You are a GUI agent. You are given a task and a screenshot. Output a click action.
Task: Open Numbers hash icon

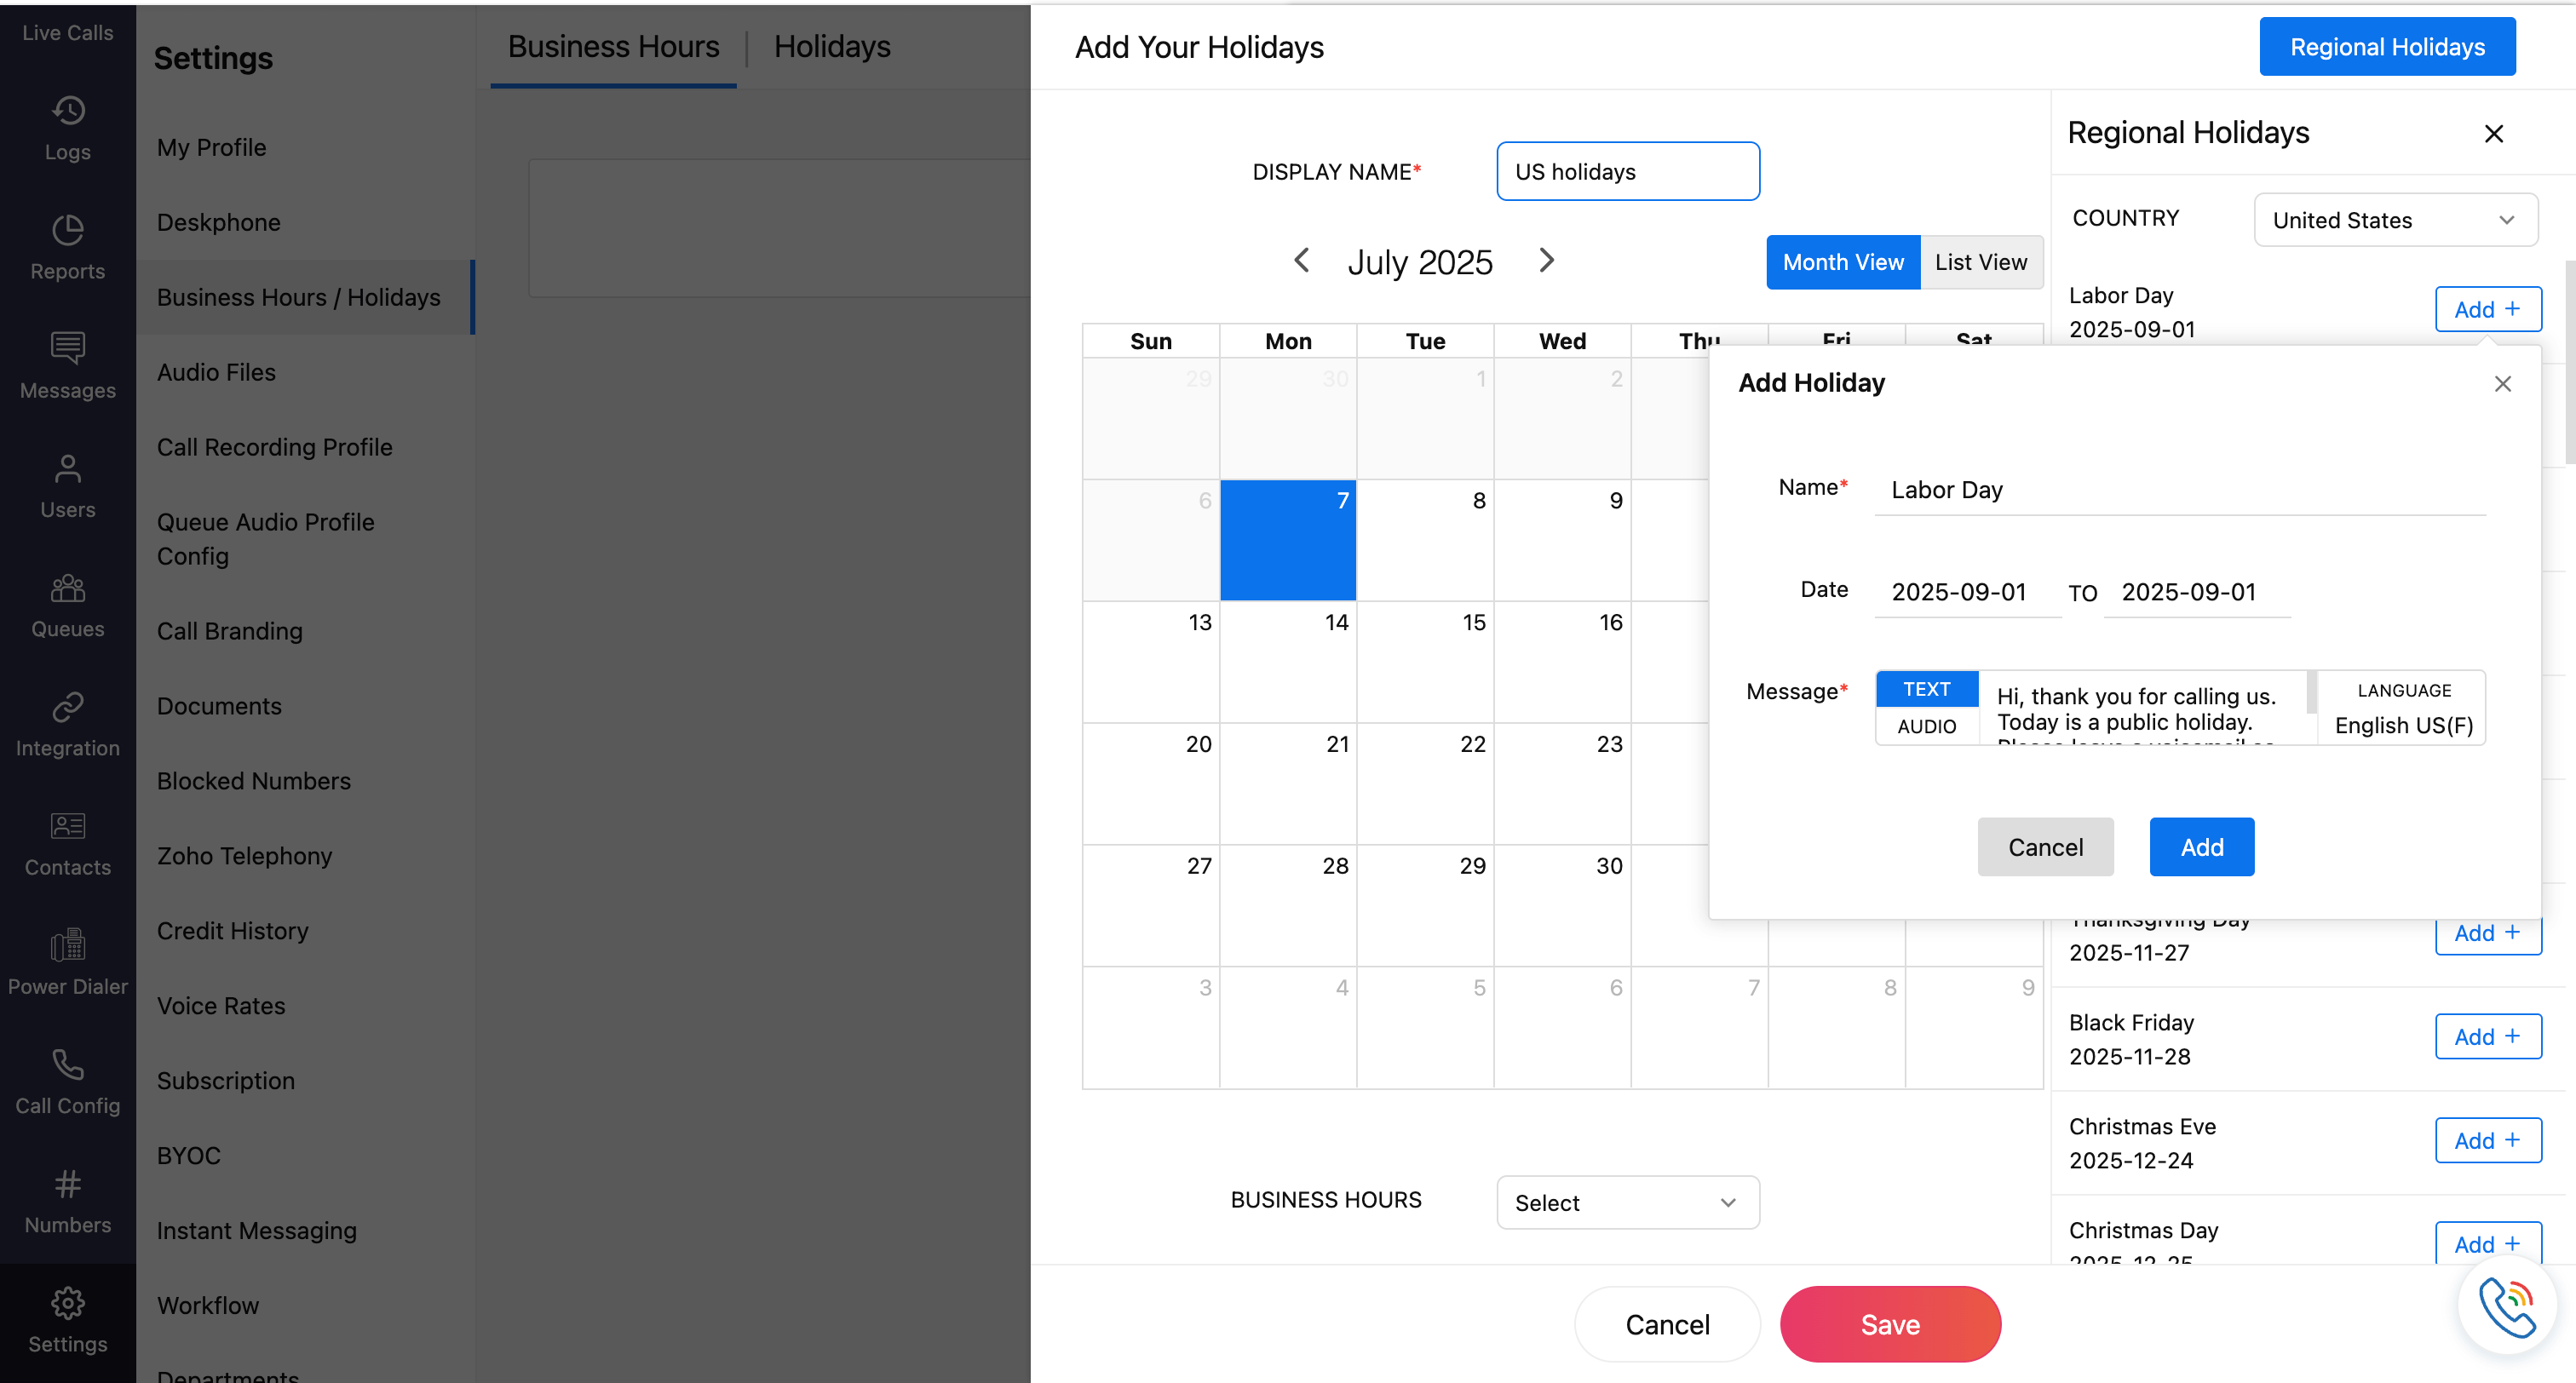(x=67, y=1184)
